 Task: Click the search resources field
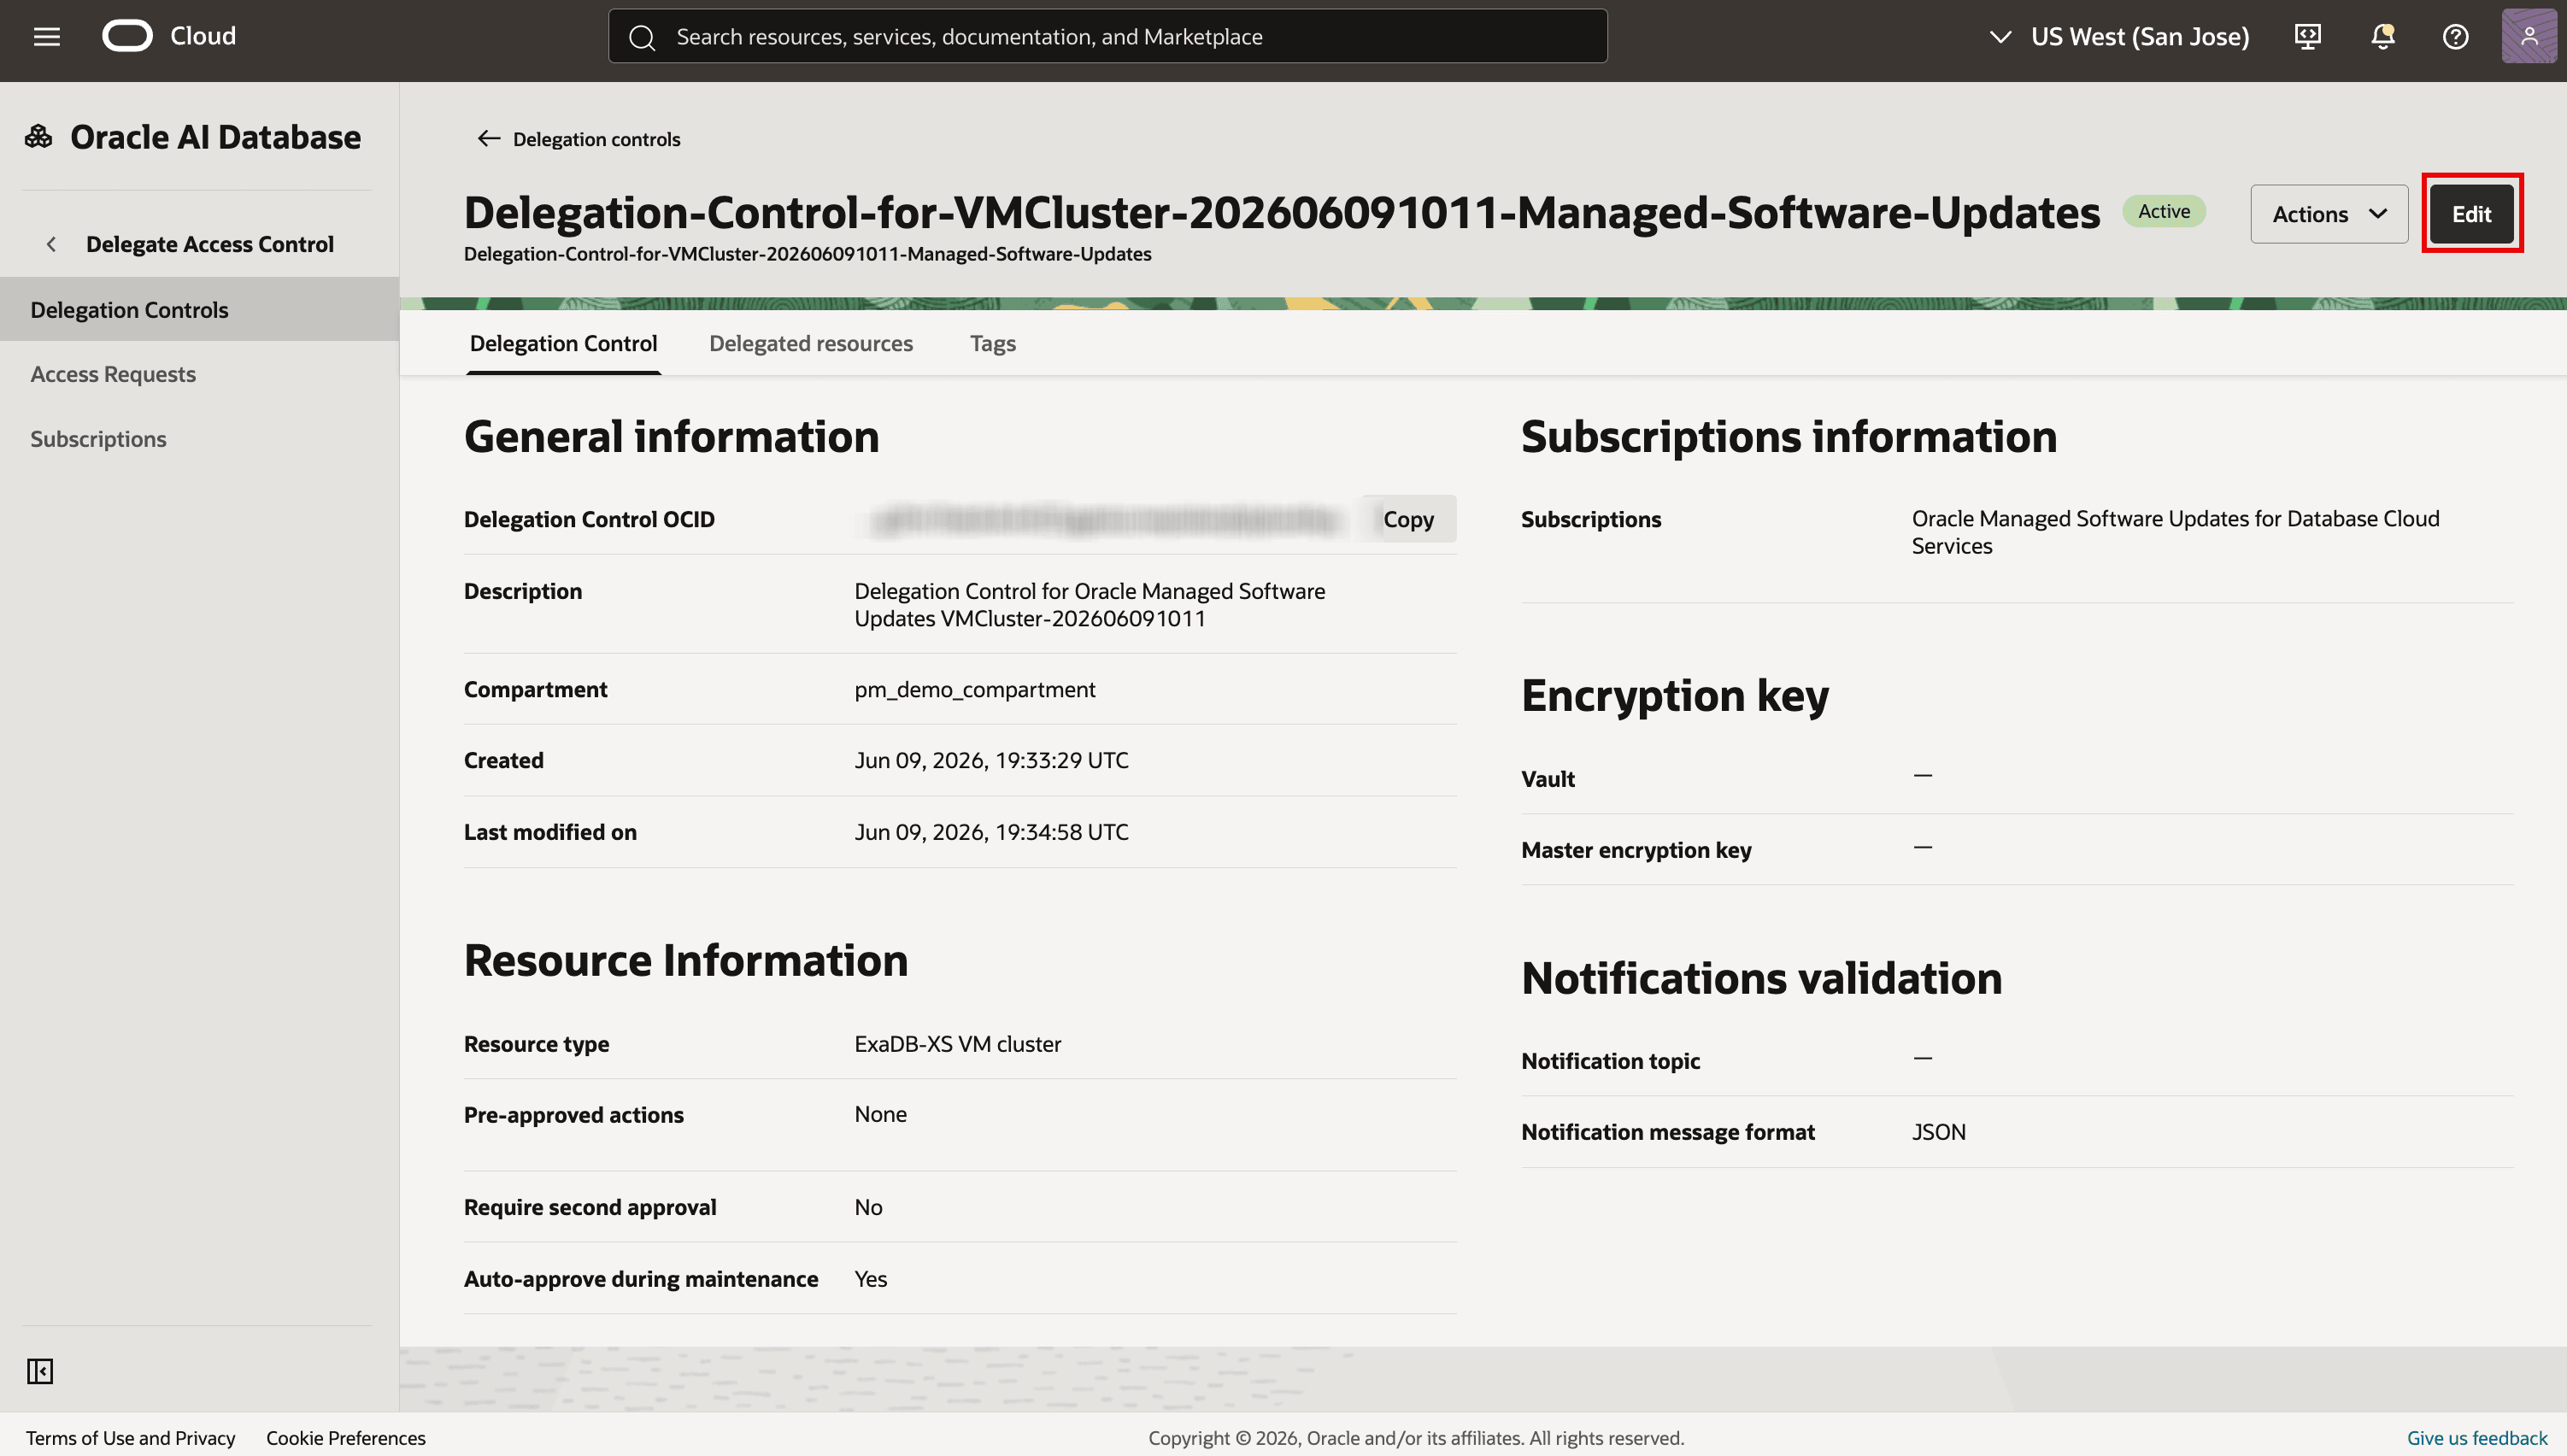tap(1107, 37)
